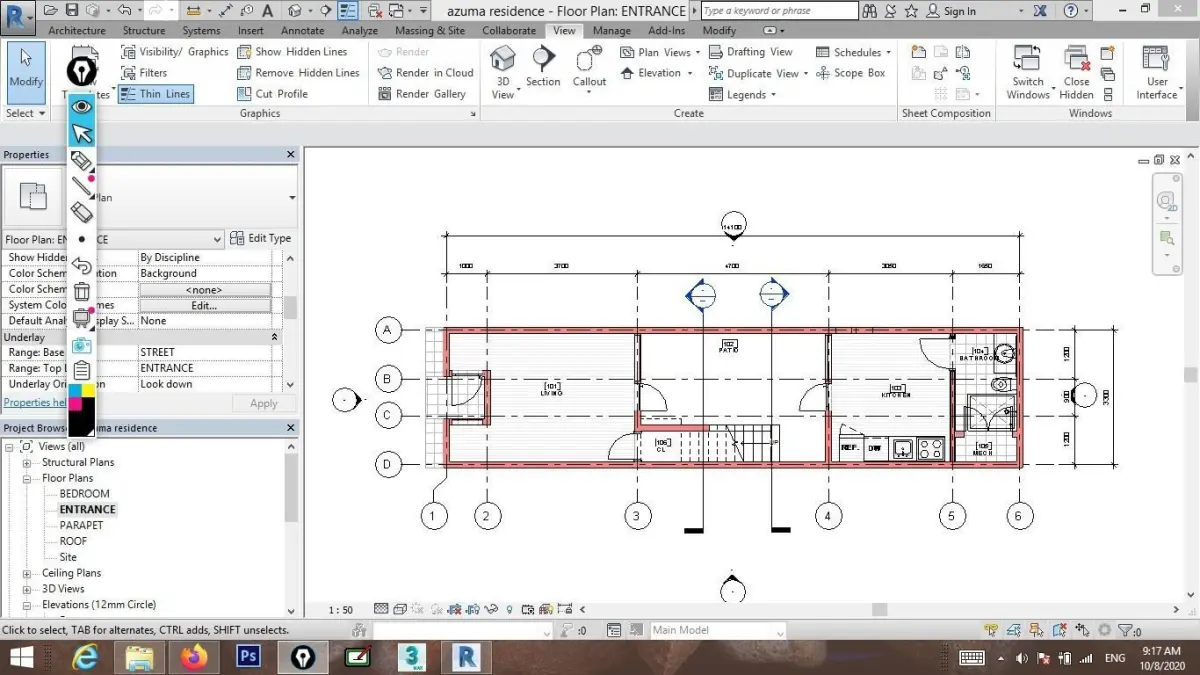Click Close Hidden windows
Screen dimensions: 1200x675
click(1076, 72)
